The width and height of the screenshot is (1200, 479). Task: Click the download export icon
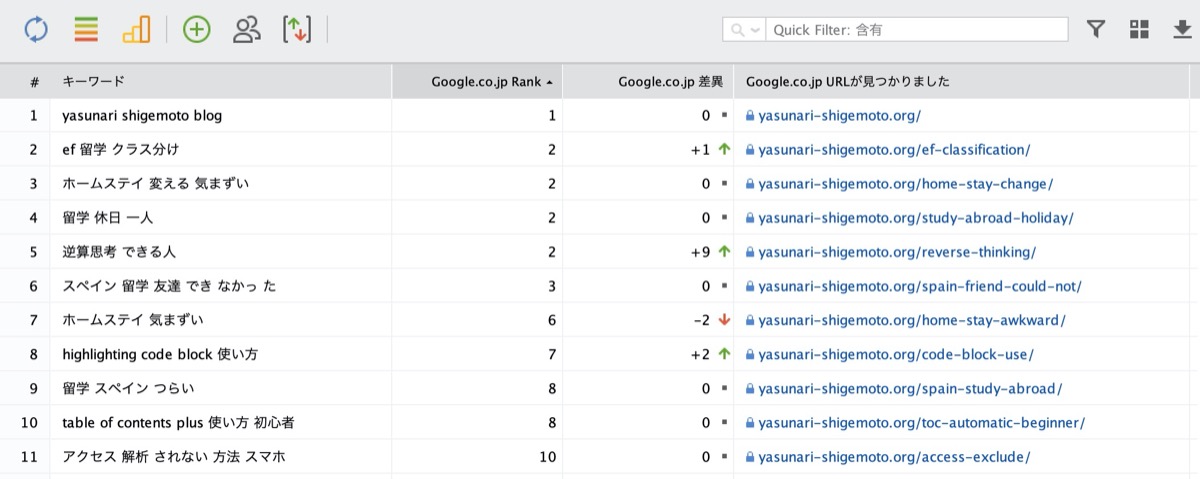[x=1182, y=29]
